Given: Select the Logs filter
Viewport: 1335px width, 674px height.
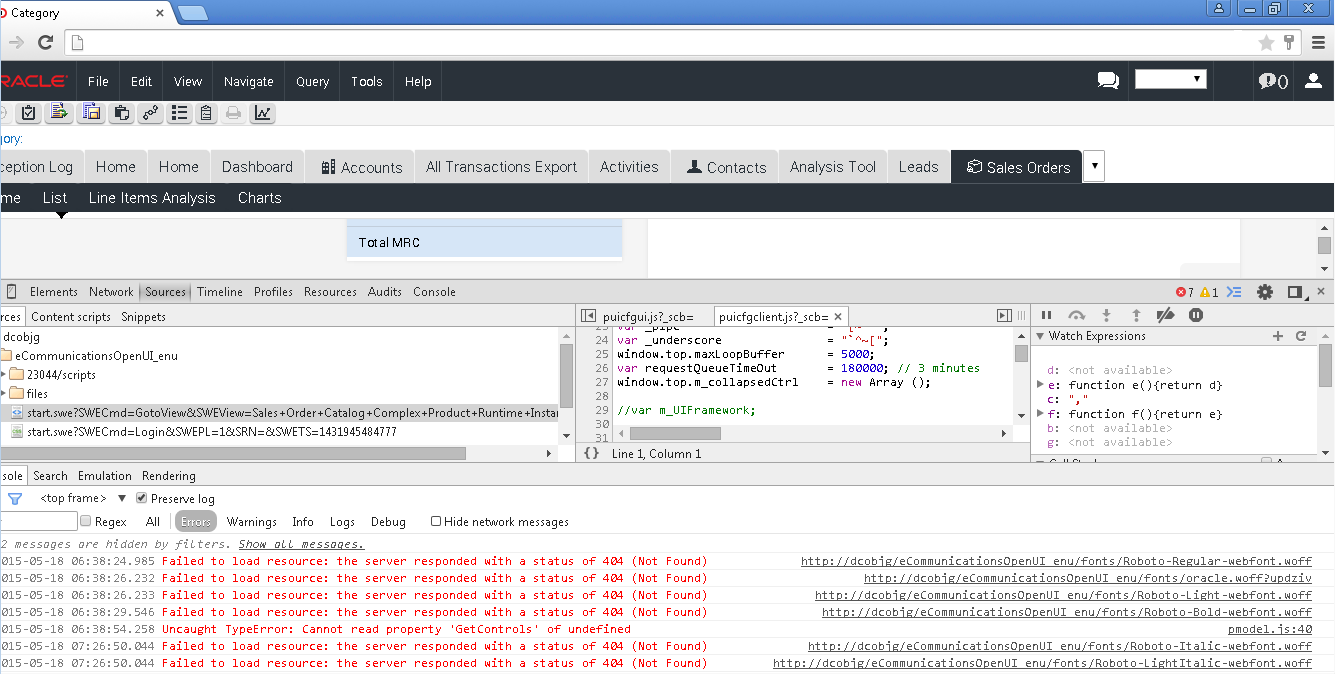Looking at the screenshot, I should 342,521.
